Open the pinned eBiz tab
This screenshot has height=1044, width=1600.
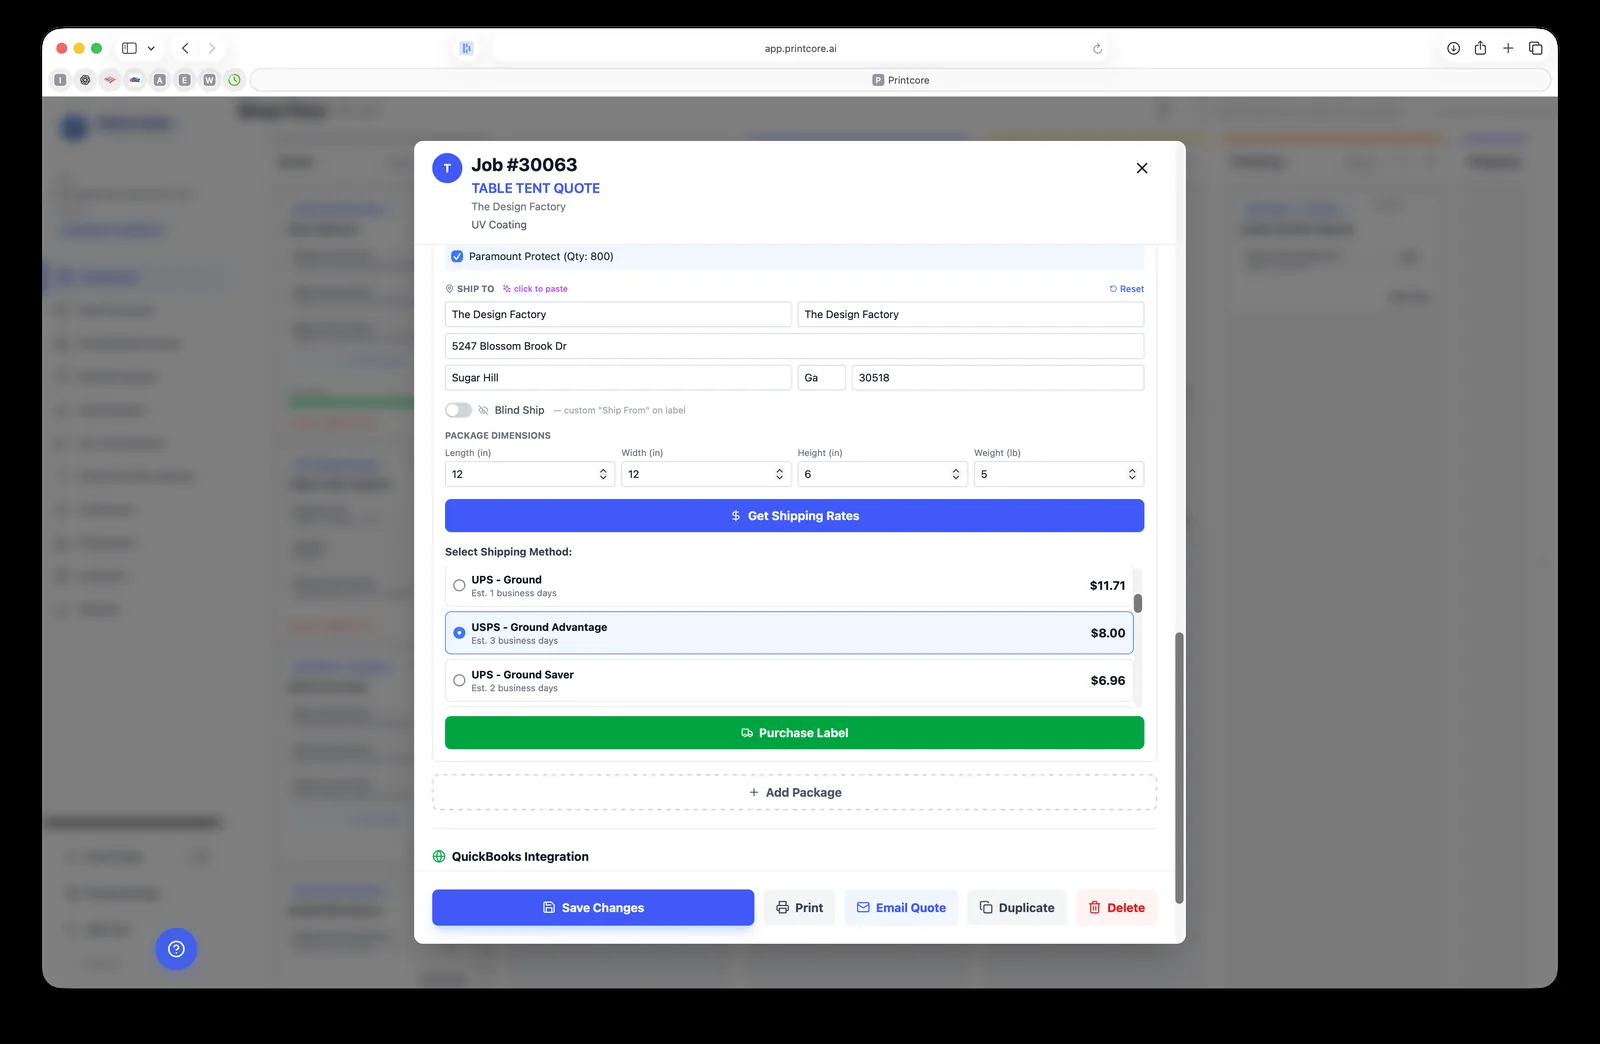point(135,80)
